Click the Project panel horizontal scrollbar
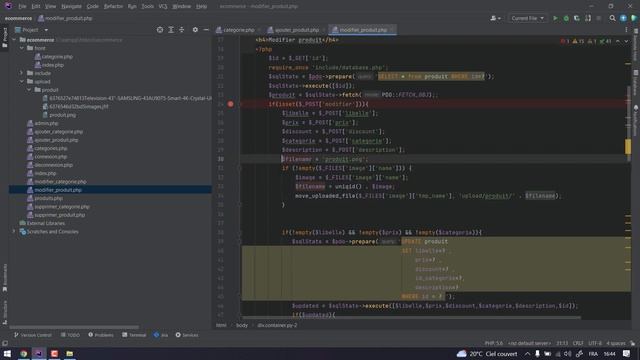Screen dimensions: 640x360 [x=74, y=327]
